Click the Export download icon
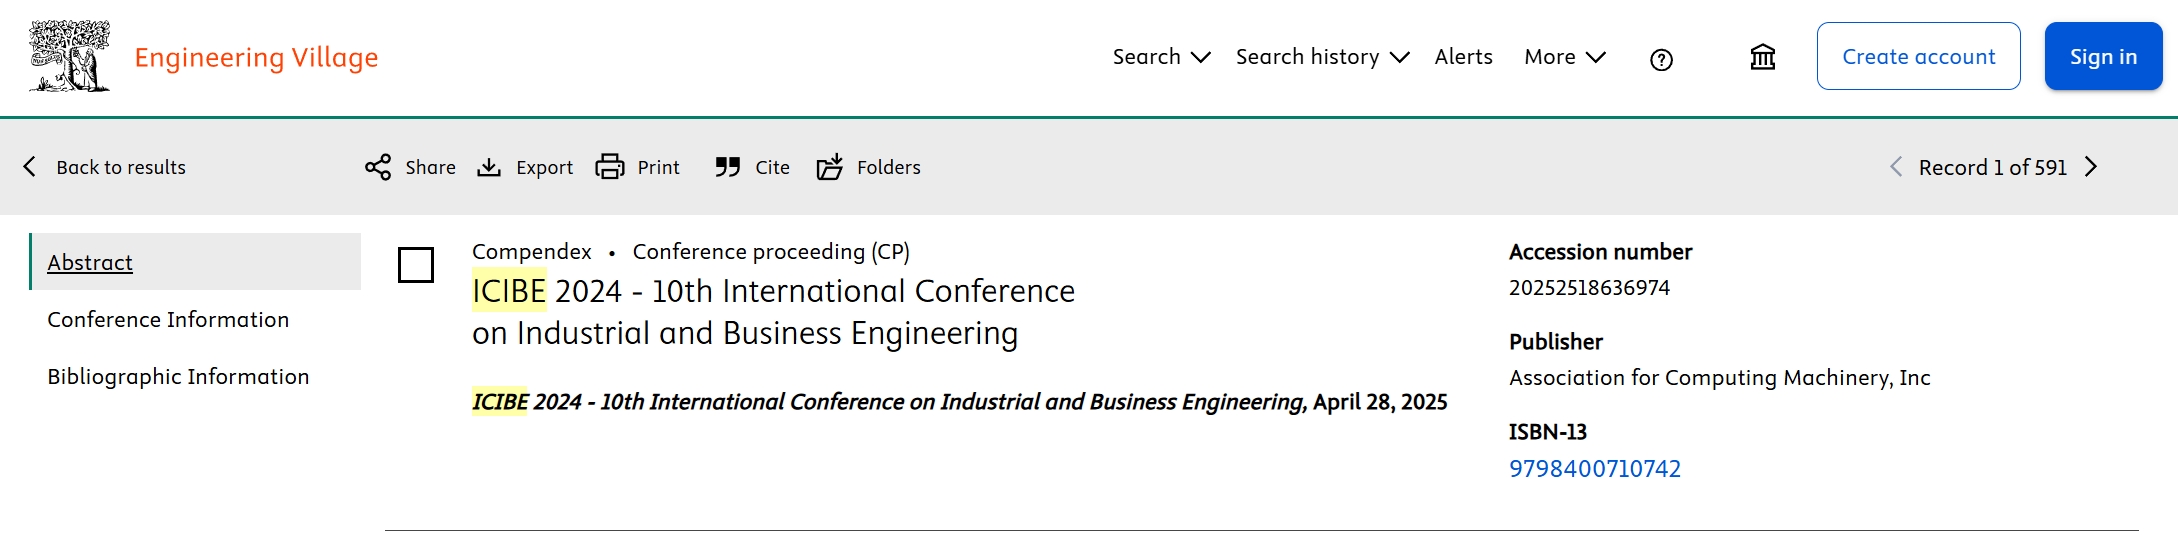 tap(489, 167)
